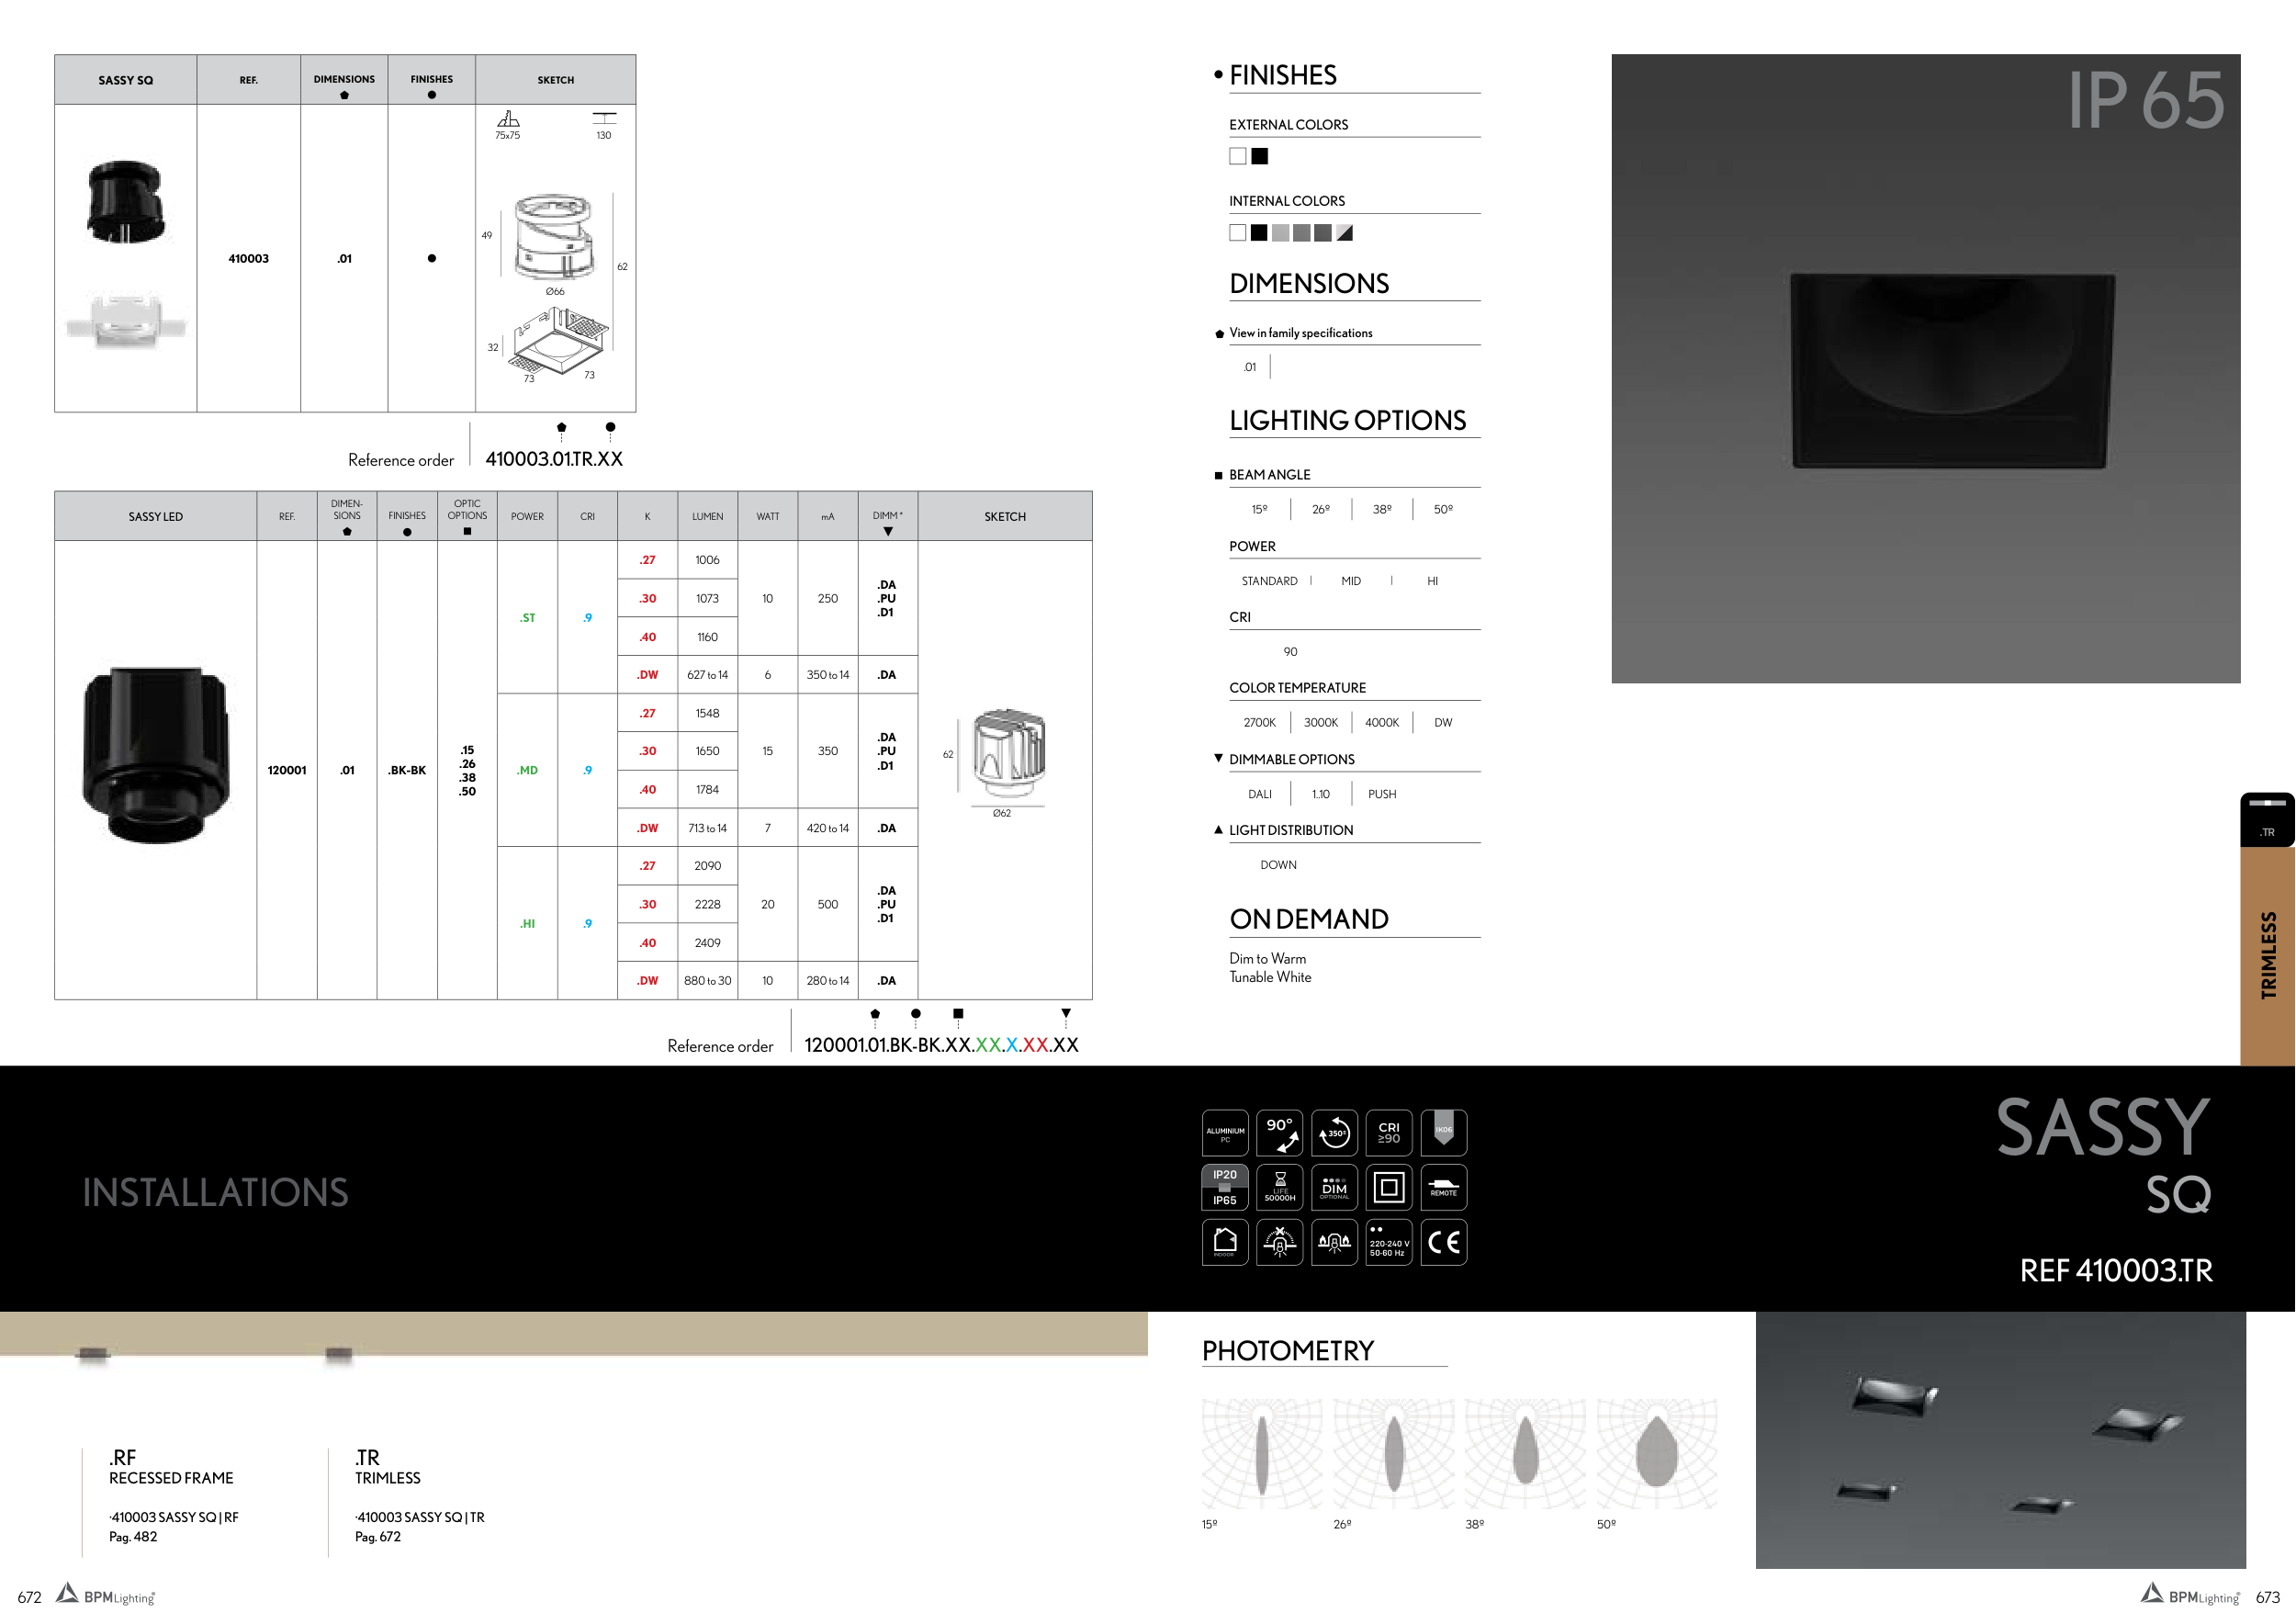This screenshot has width=2296, height=1624.
Task: Click the Remote driver icon
Action: point(1443,1187)
